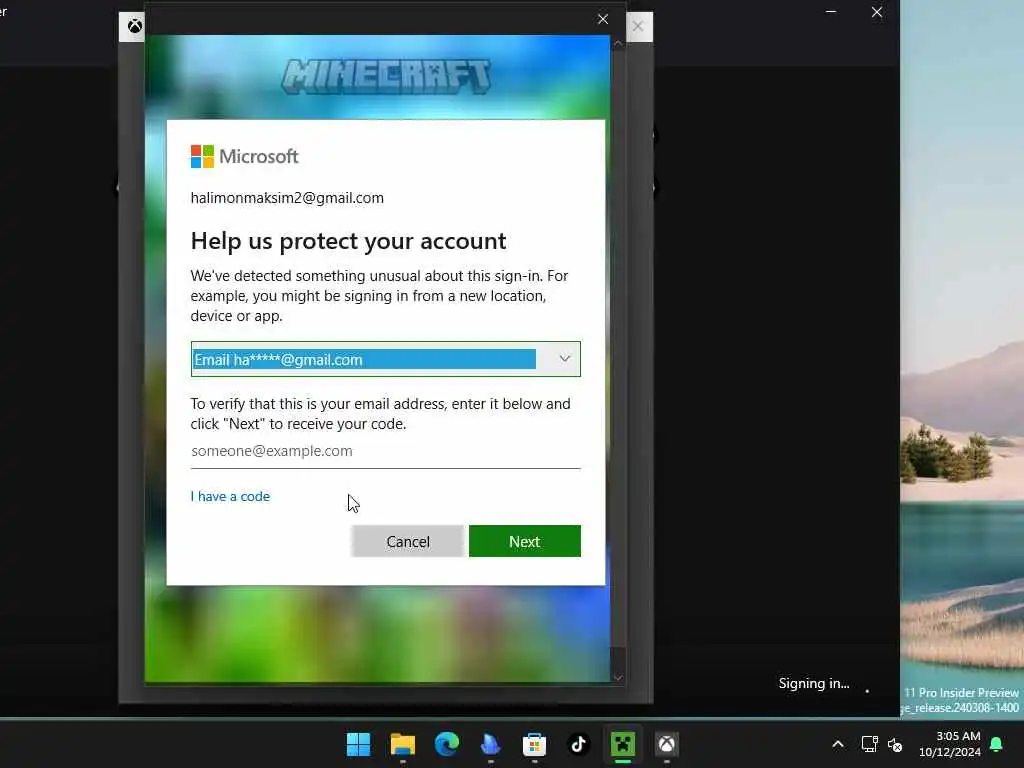Close the Minecraft sign-in dialog
Viewport: 1024px width, 768px height.
pos(603,20)
